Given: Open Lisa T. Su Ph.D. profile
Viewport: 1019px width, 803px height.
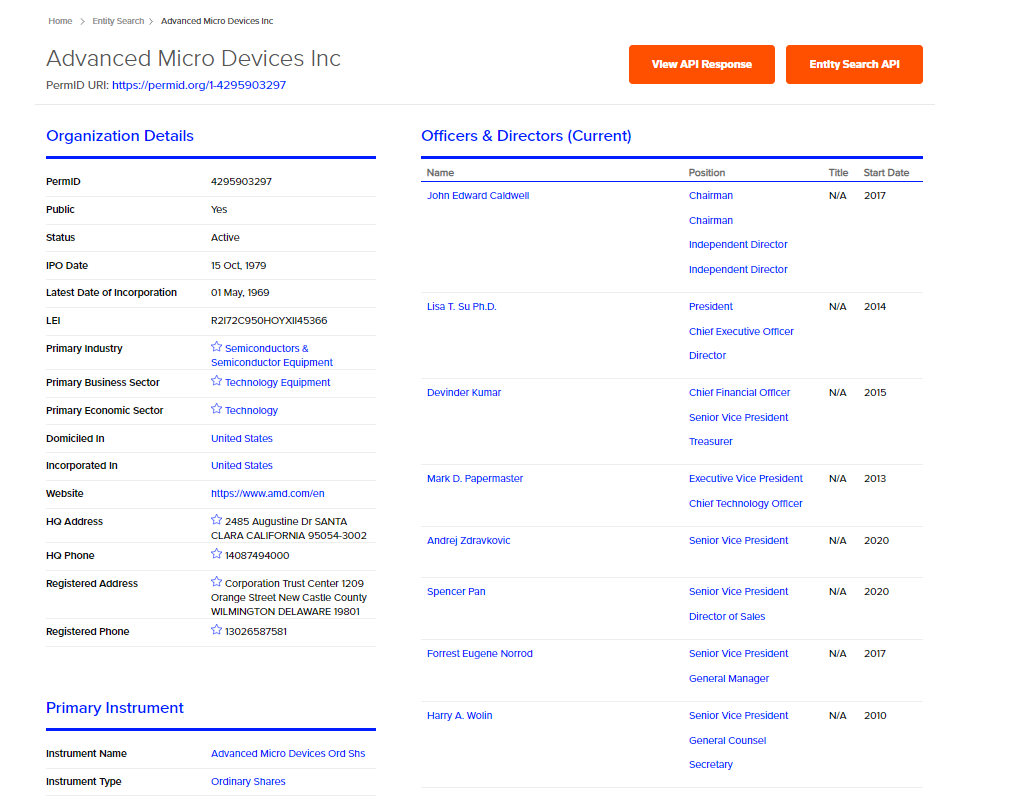Looking at the screenshot, I should point(461,307).
